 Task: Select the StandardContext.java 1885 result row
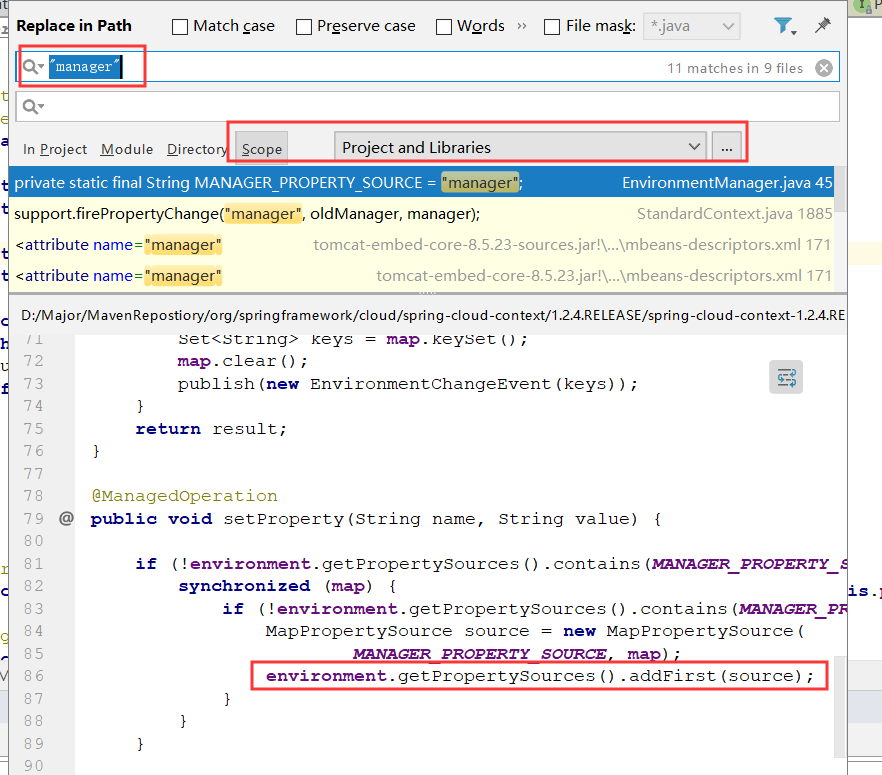click(x=421, y=214)
